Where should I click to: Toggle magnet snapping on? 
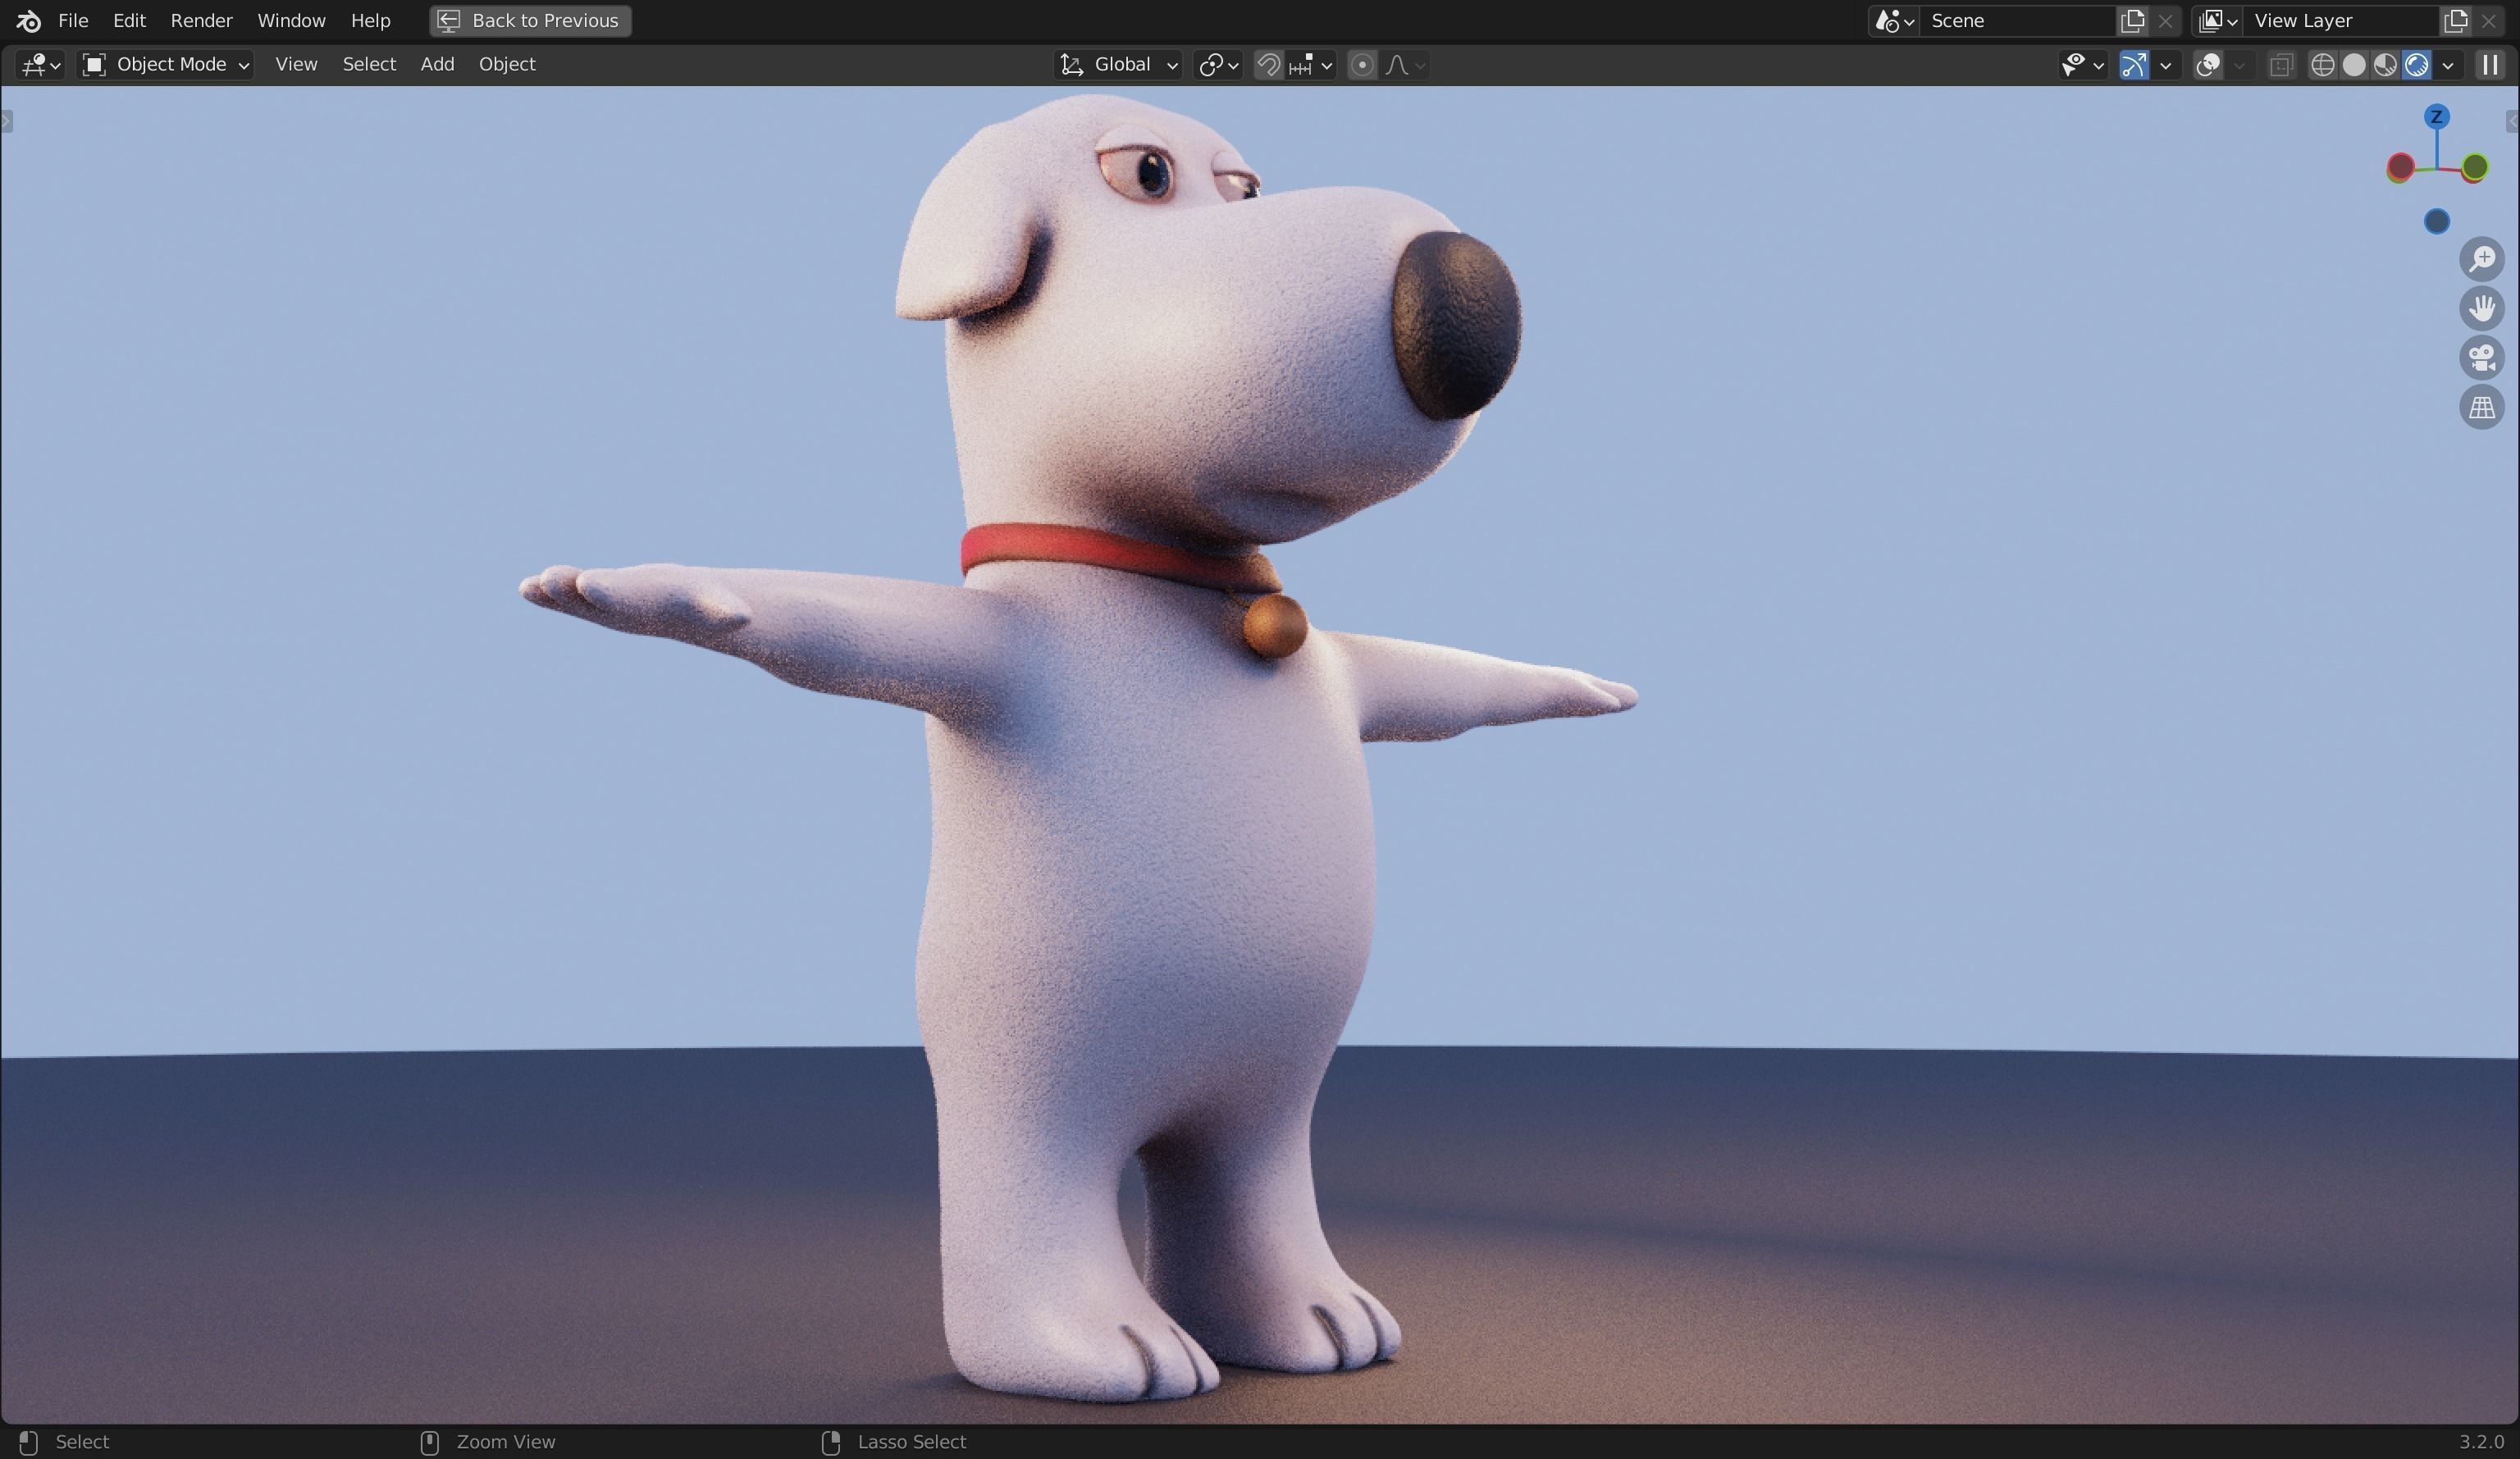(x=1268, y=65)
